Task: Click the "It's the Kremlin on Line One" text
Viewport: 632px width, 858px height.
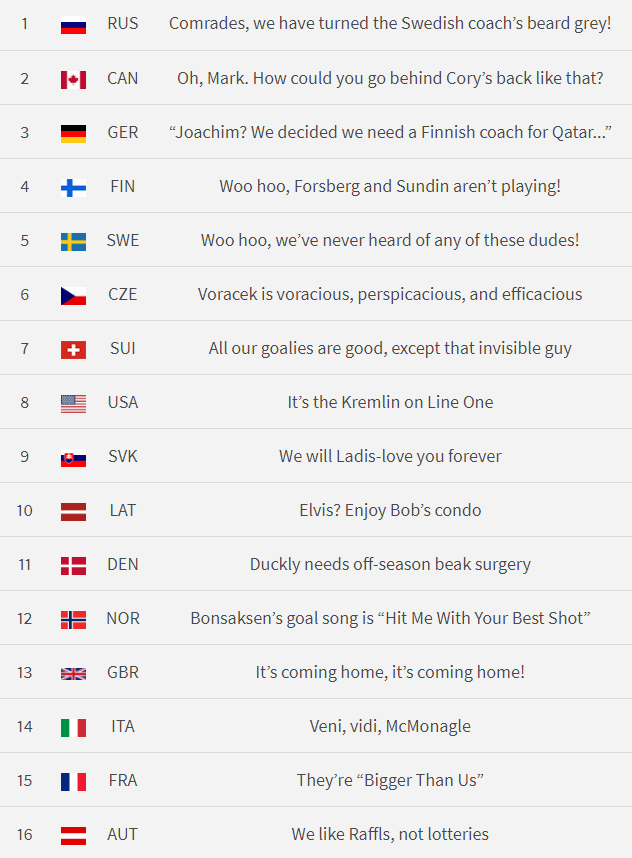Action: coord(390,403)
